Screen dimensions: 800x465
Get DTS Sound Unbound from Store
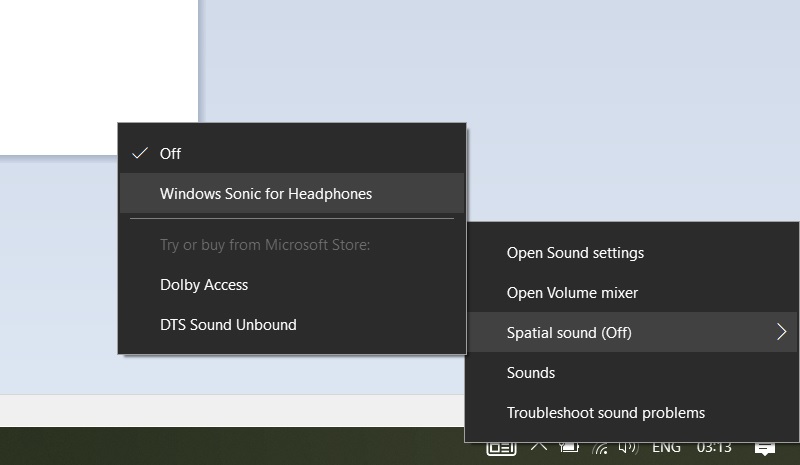tap(228, 325)
